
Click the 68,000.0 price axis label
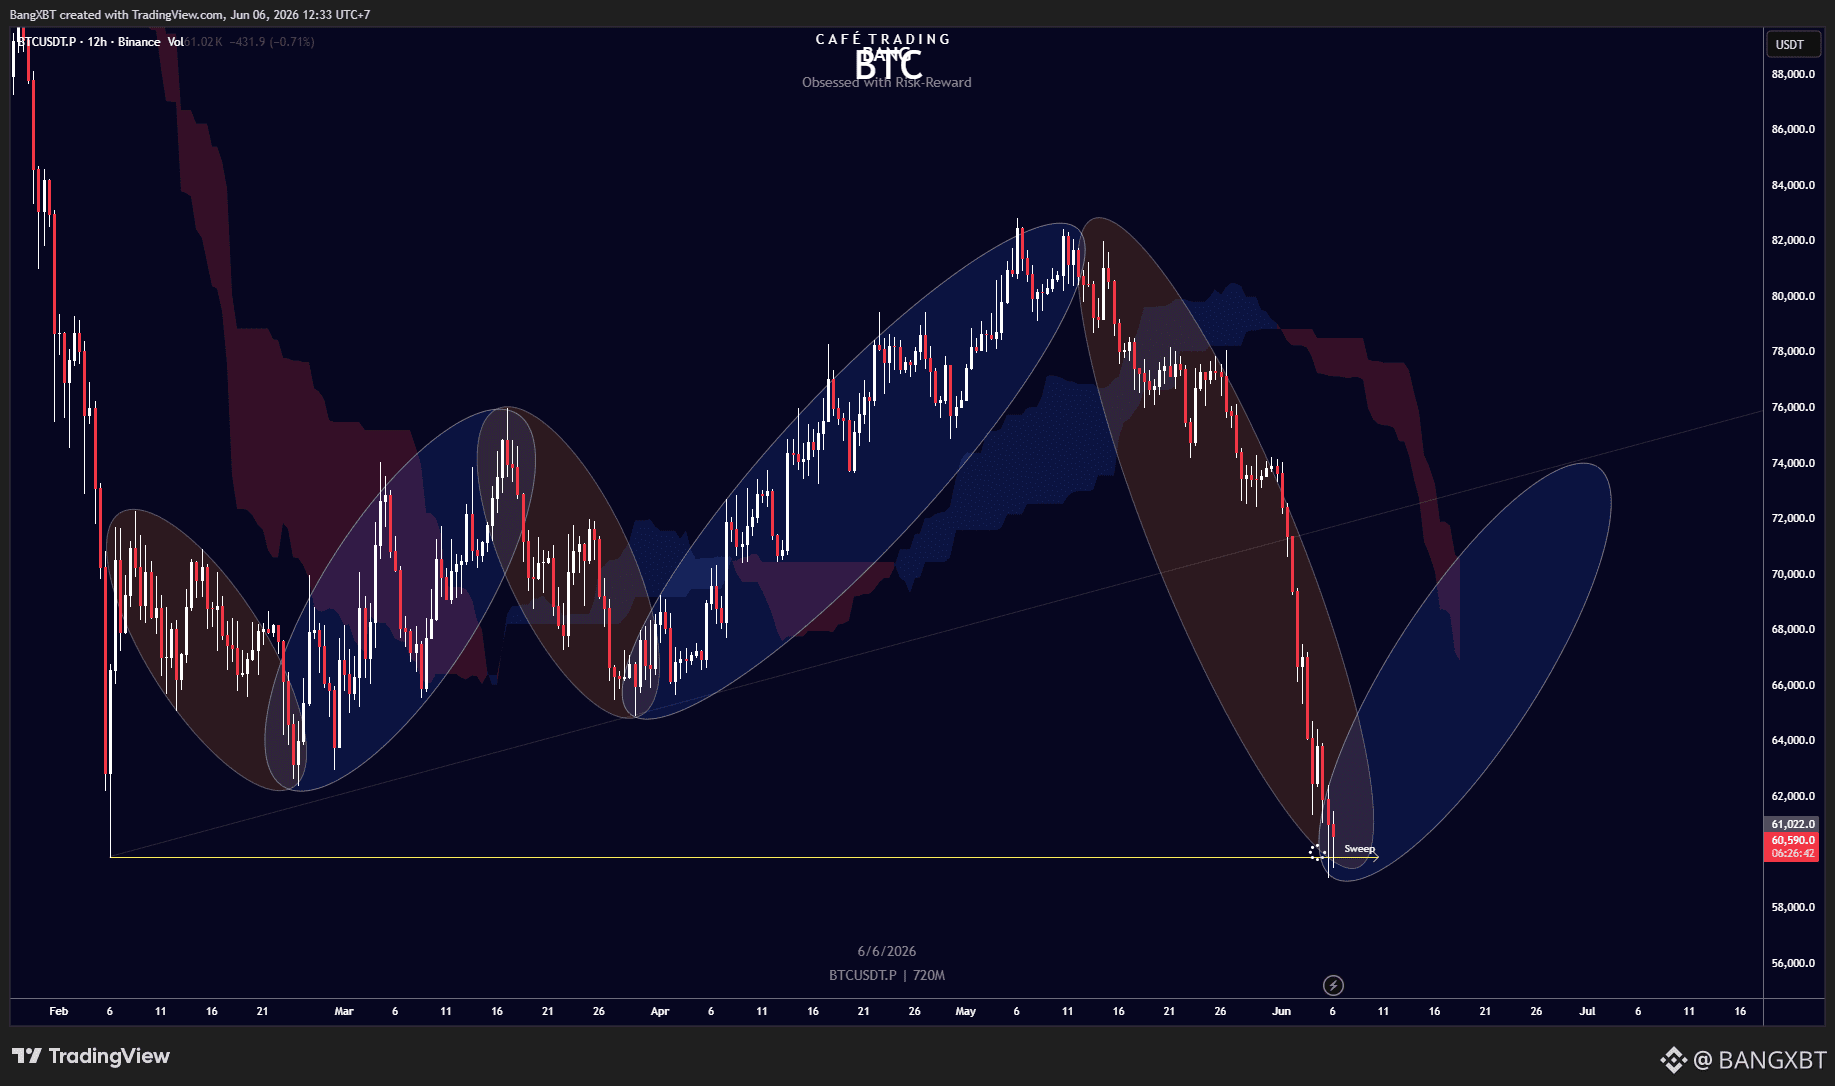pyautogui.click(x=1793, y=629)
